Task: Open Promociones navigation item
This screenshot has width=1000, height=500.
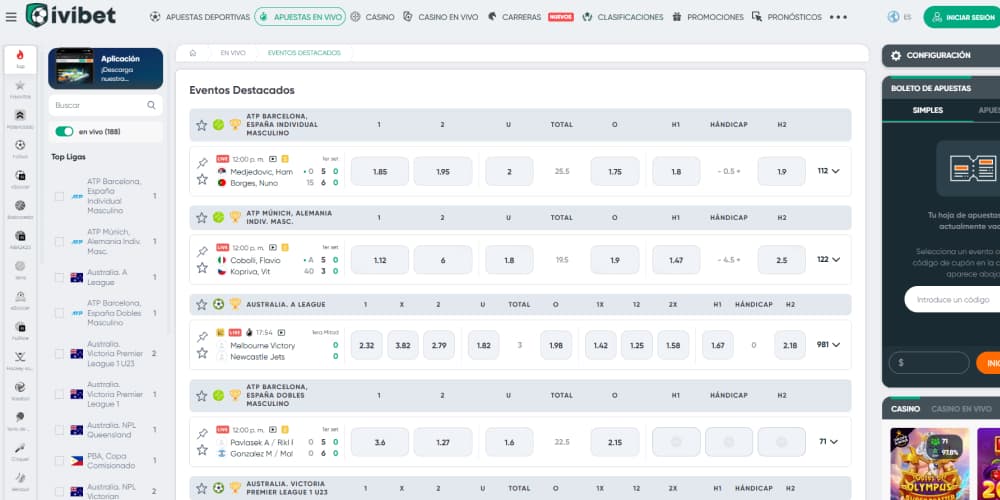Action: pyautogui.click(x=708, y=17)
